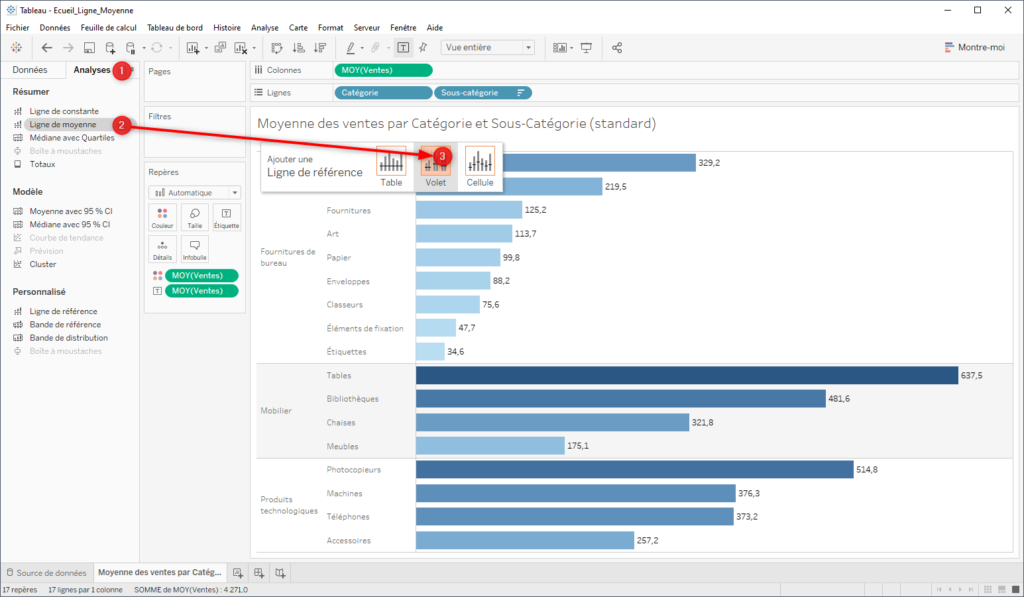Click the Photocopieurs bar showing 514,8
1024x597 pixels.
click(635, 470)
